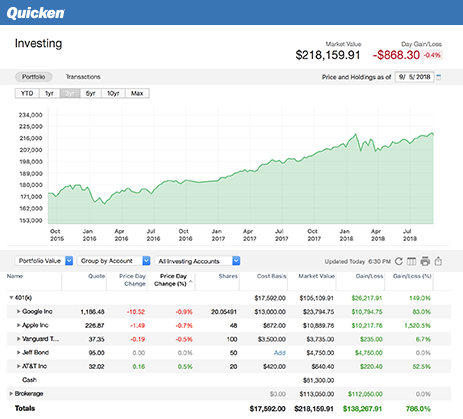
Task: Select the Max time range
Action: point(137,93)
